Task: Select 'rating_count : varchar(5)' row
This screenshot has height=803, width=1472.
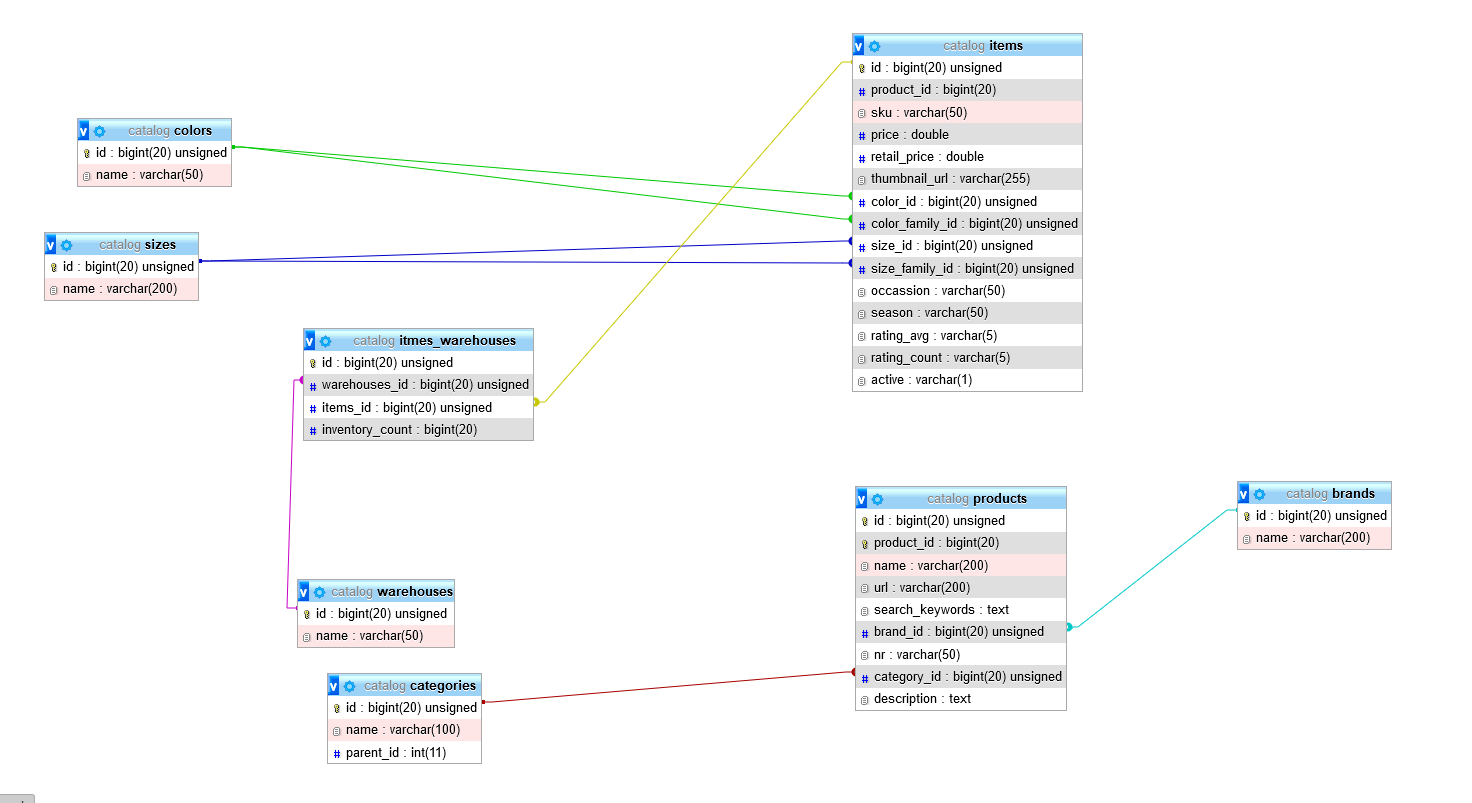Action: [x=967, y=358]
